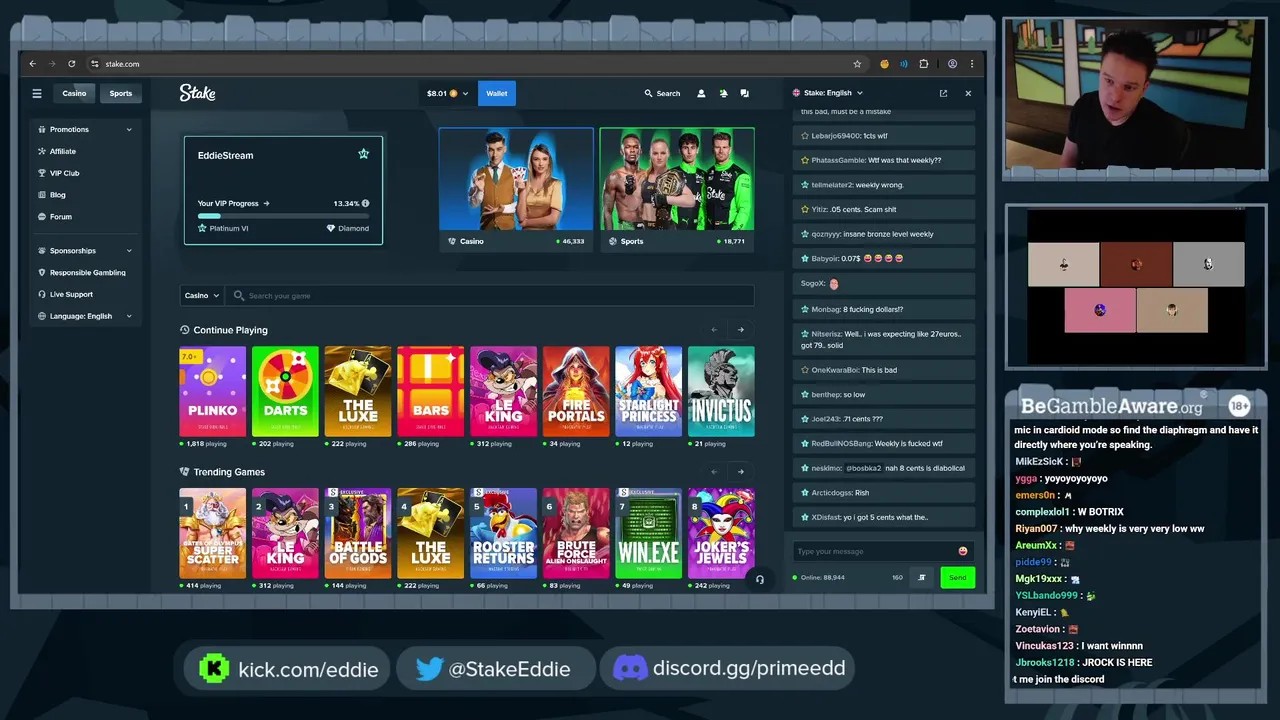The image size is (1280, 720).
Task: Launch Bars in Continue Playing
Action: (430, 391)
